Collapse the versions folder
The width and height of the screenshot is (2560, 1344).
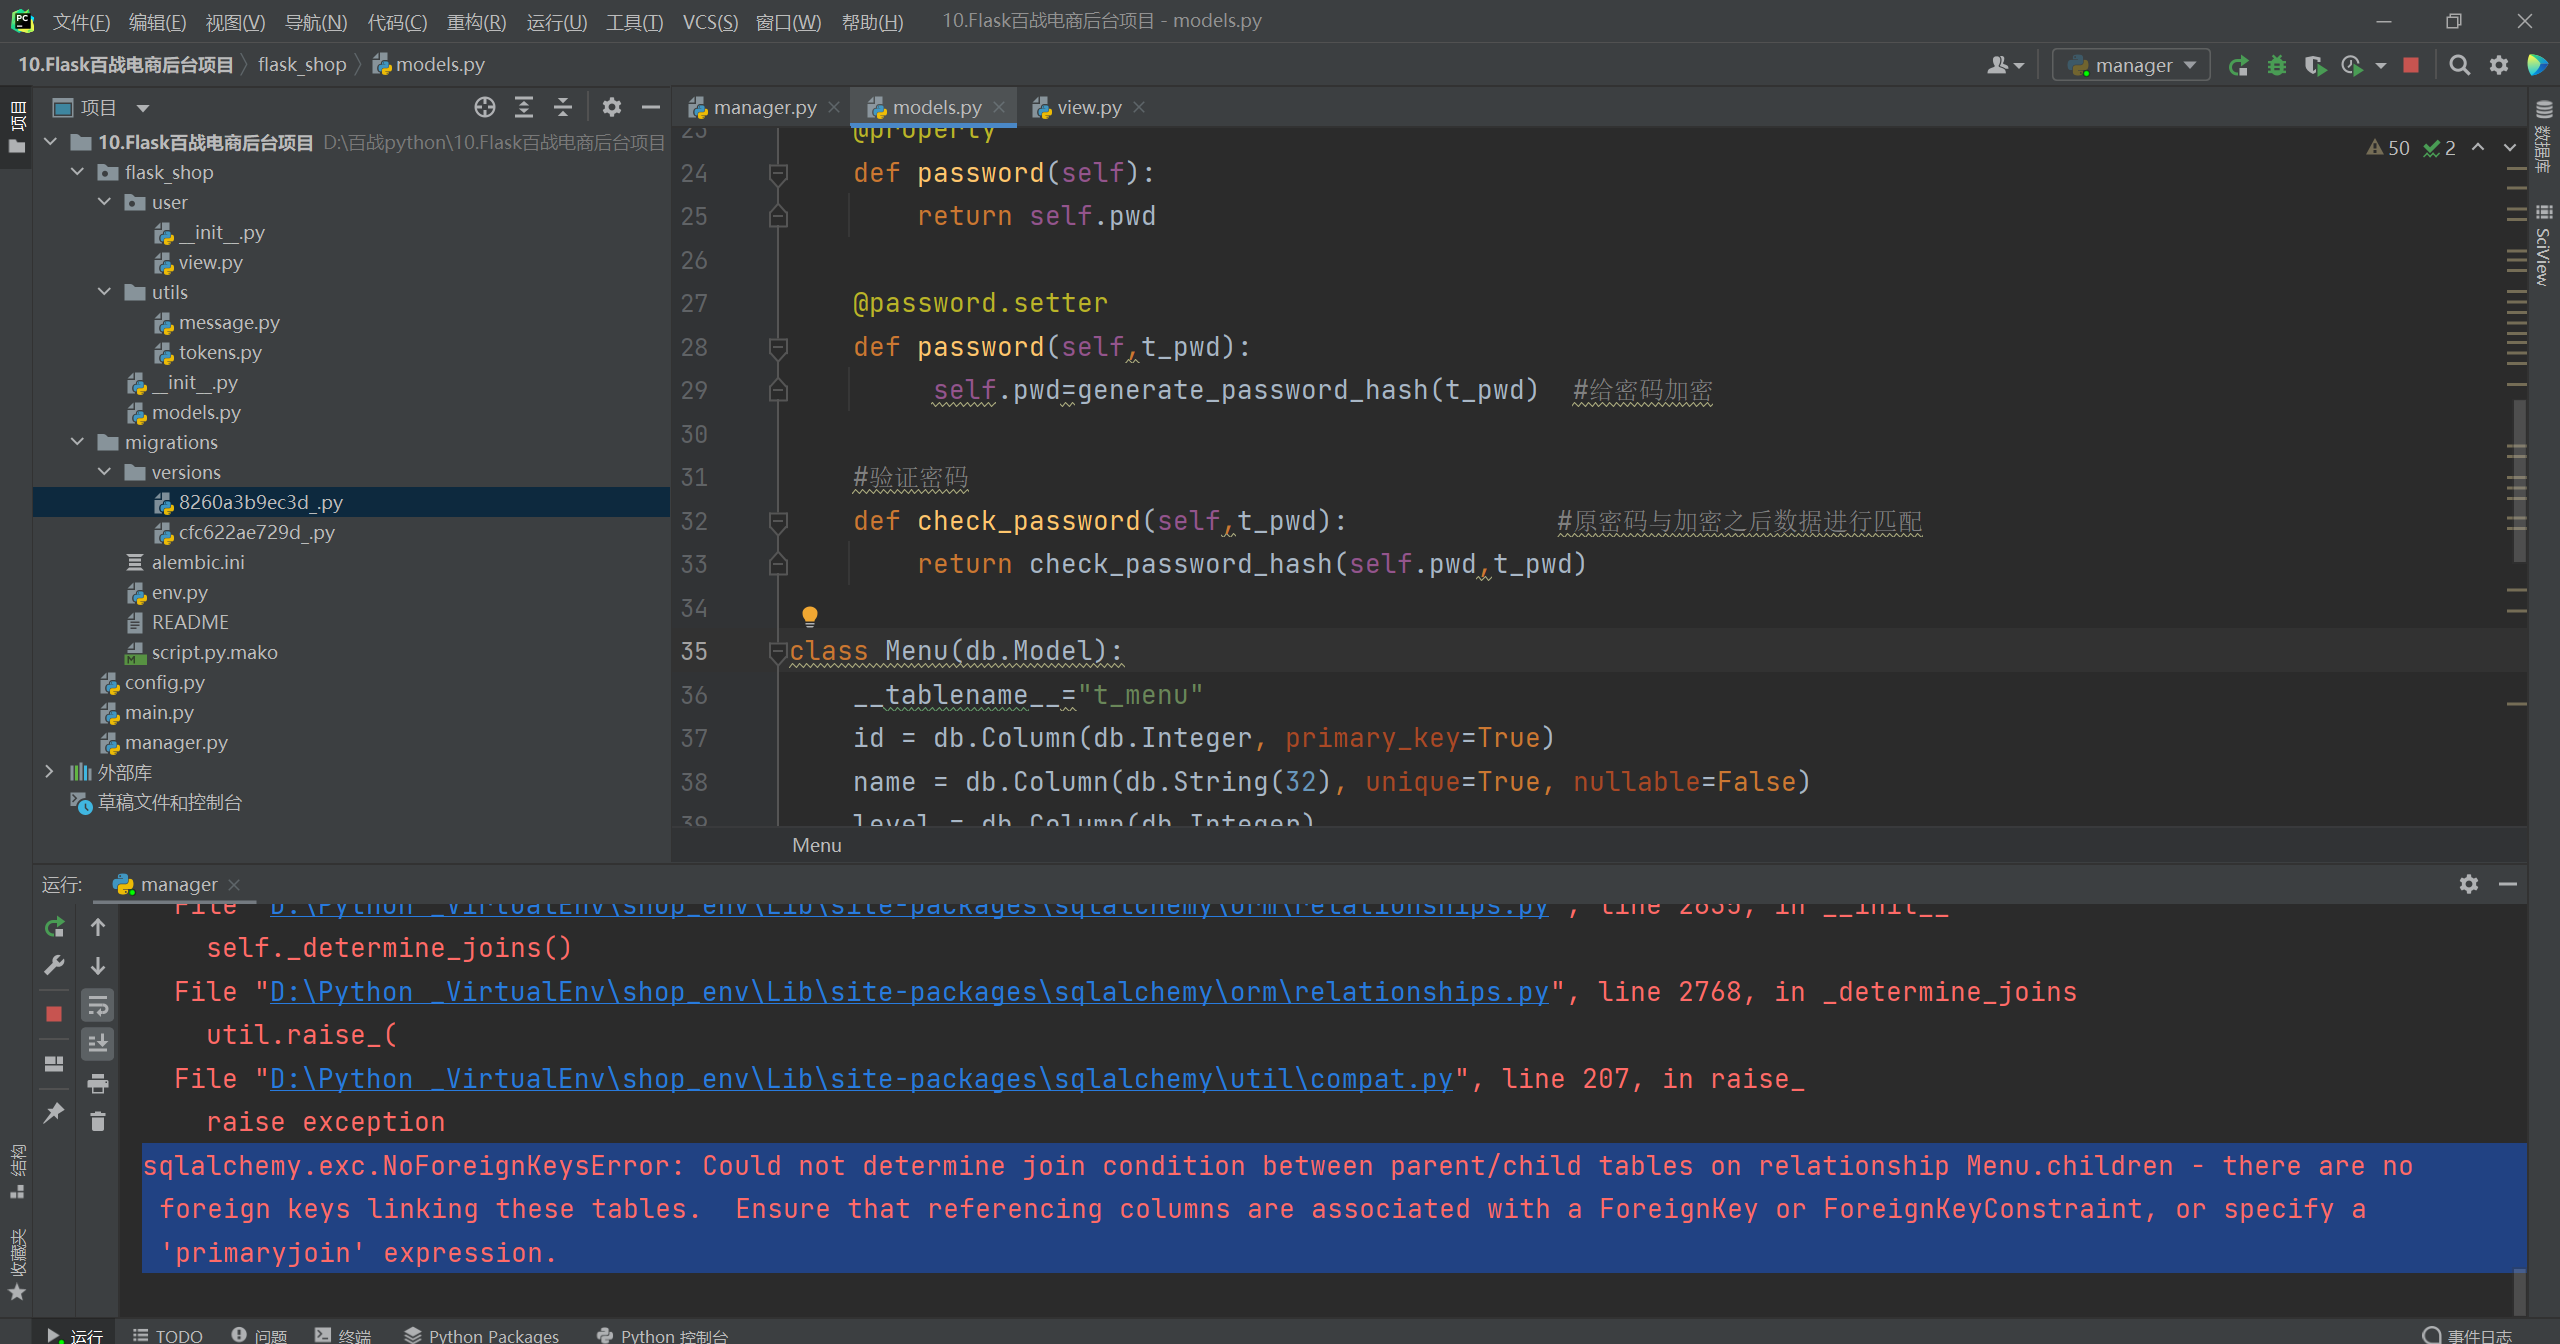click(104, 472)
